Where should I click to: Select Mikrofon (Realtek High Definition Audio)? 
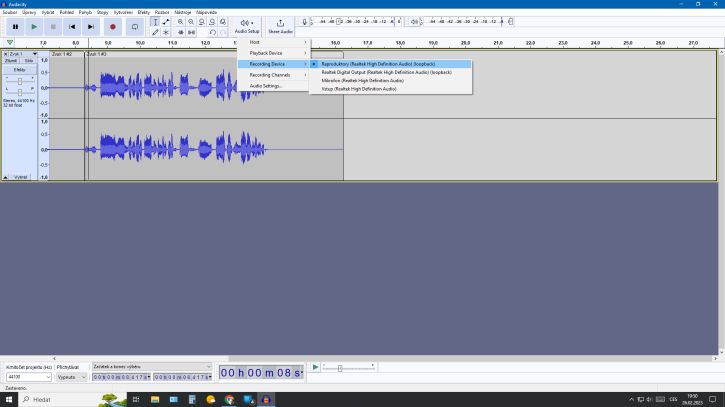(x=391, y=80)
